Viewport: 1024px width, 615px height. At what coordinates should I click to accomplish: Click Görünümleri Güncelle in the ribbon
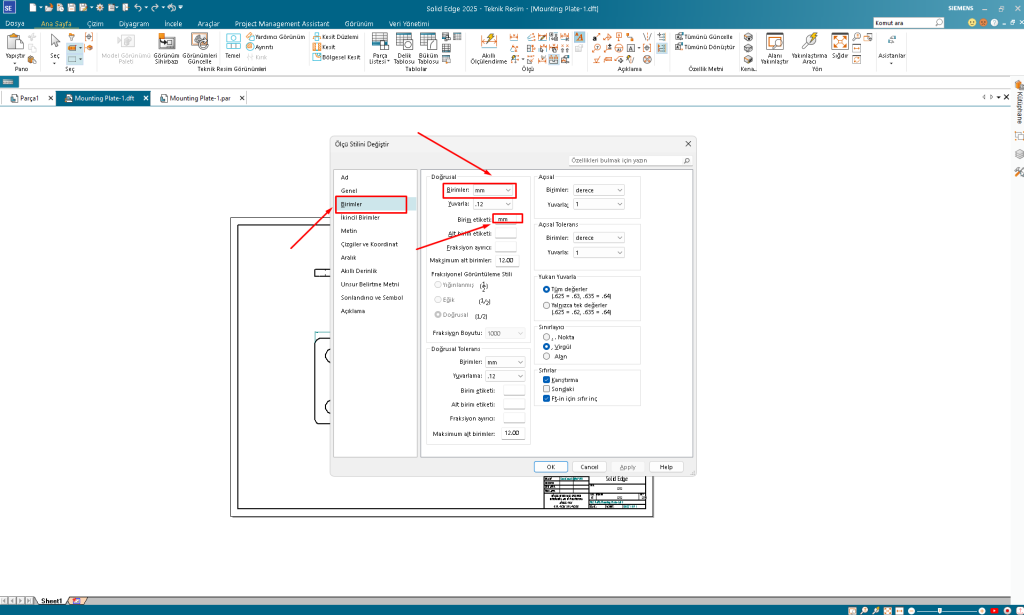pos(199,45)
